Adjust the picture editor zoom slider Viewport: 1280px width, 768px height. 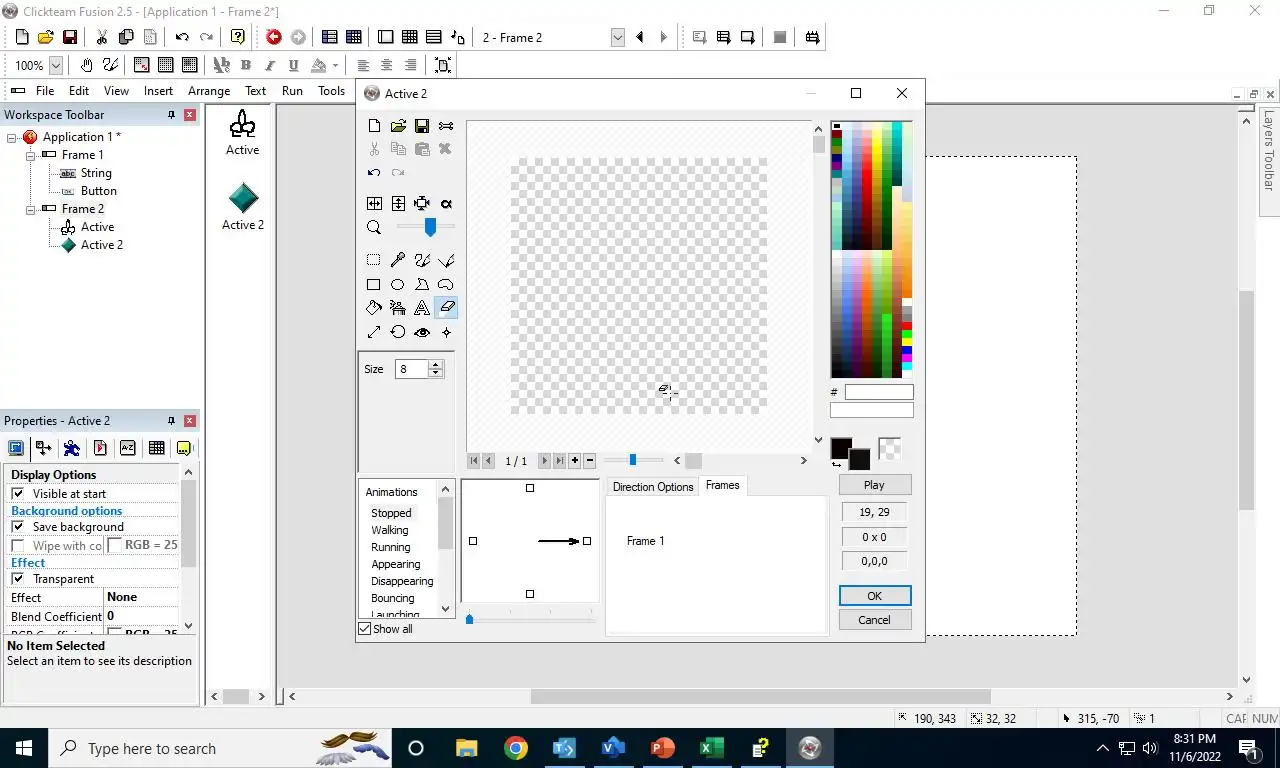point(430,228)
